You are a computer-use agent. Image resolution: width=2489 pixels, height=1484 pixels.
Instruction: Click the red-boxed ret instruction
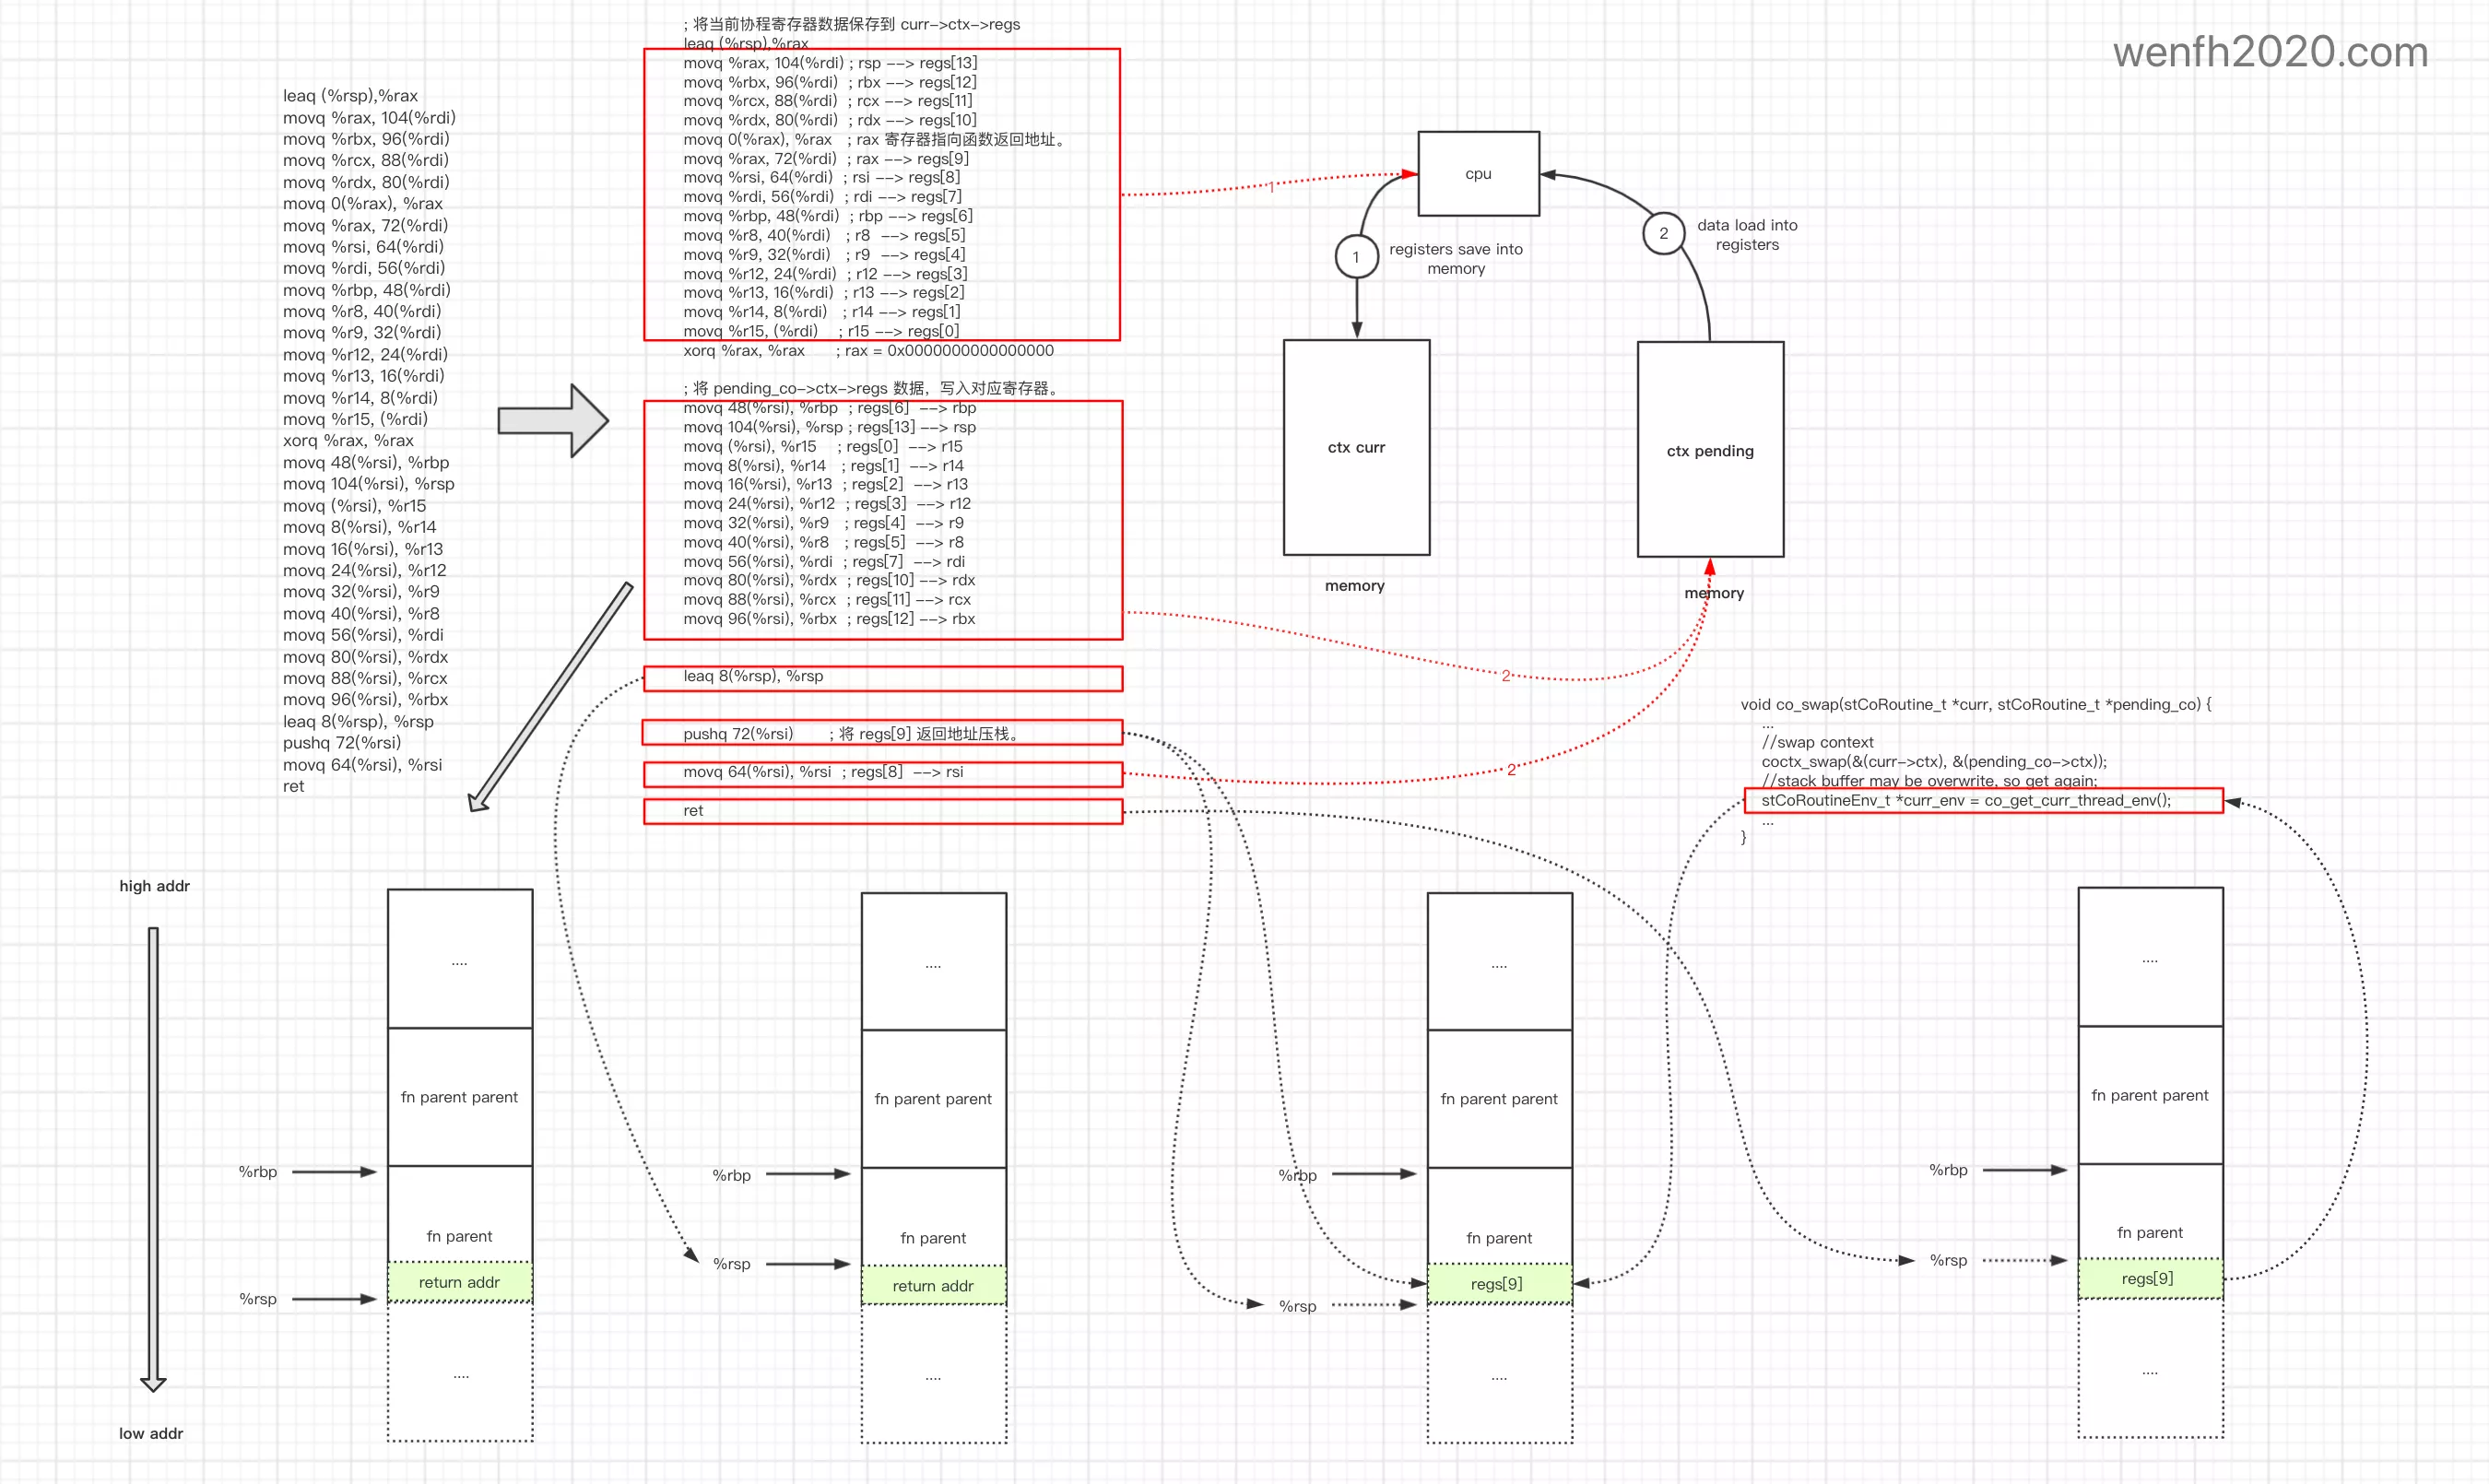882,811
